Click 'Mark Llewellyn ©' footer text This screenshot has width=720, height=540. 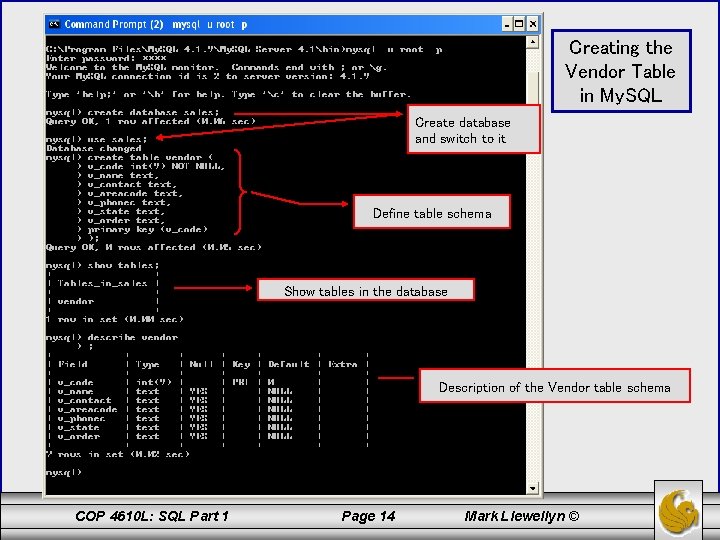pyautogui.click(x=522, y=516)
